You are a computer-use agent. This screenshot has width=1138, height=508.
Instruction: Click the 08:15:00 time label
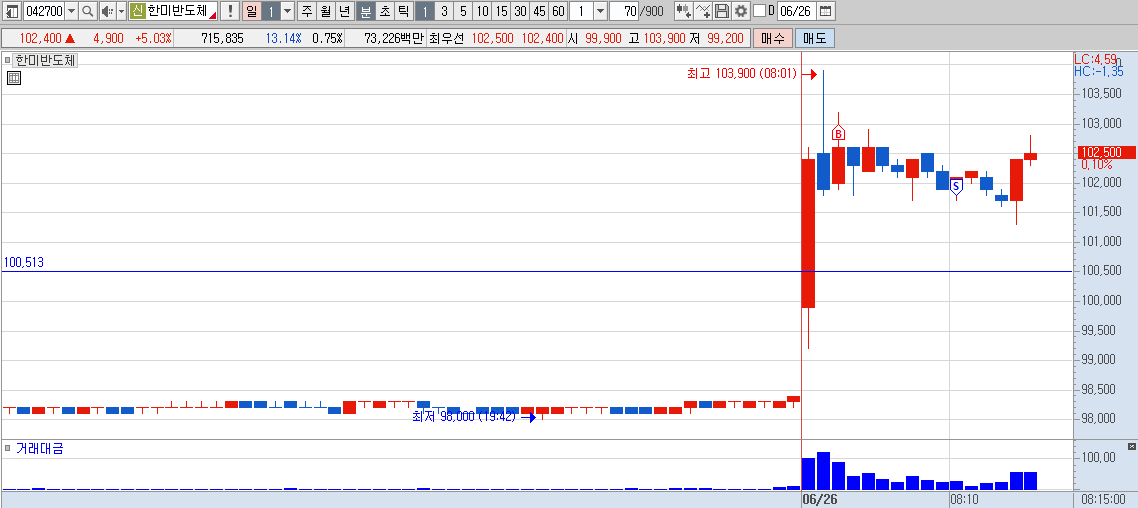(1103, 500)
